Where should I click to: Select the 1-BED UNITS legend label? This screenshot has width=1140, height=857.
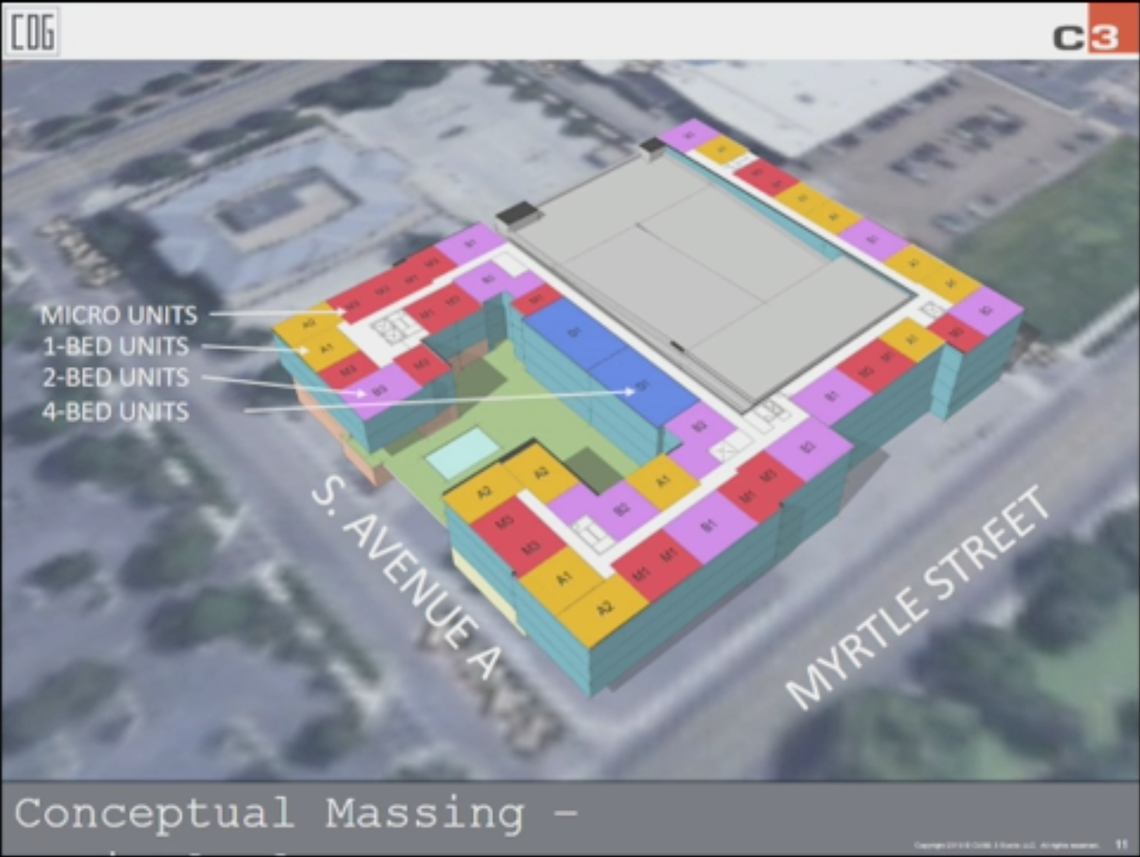pyautogui.click(x=115, y=346)
